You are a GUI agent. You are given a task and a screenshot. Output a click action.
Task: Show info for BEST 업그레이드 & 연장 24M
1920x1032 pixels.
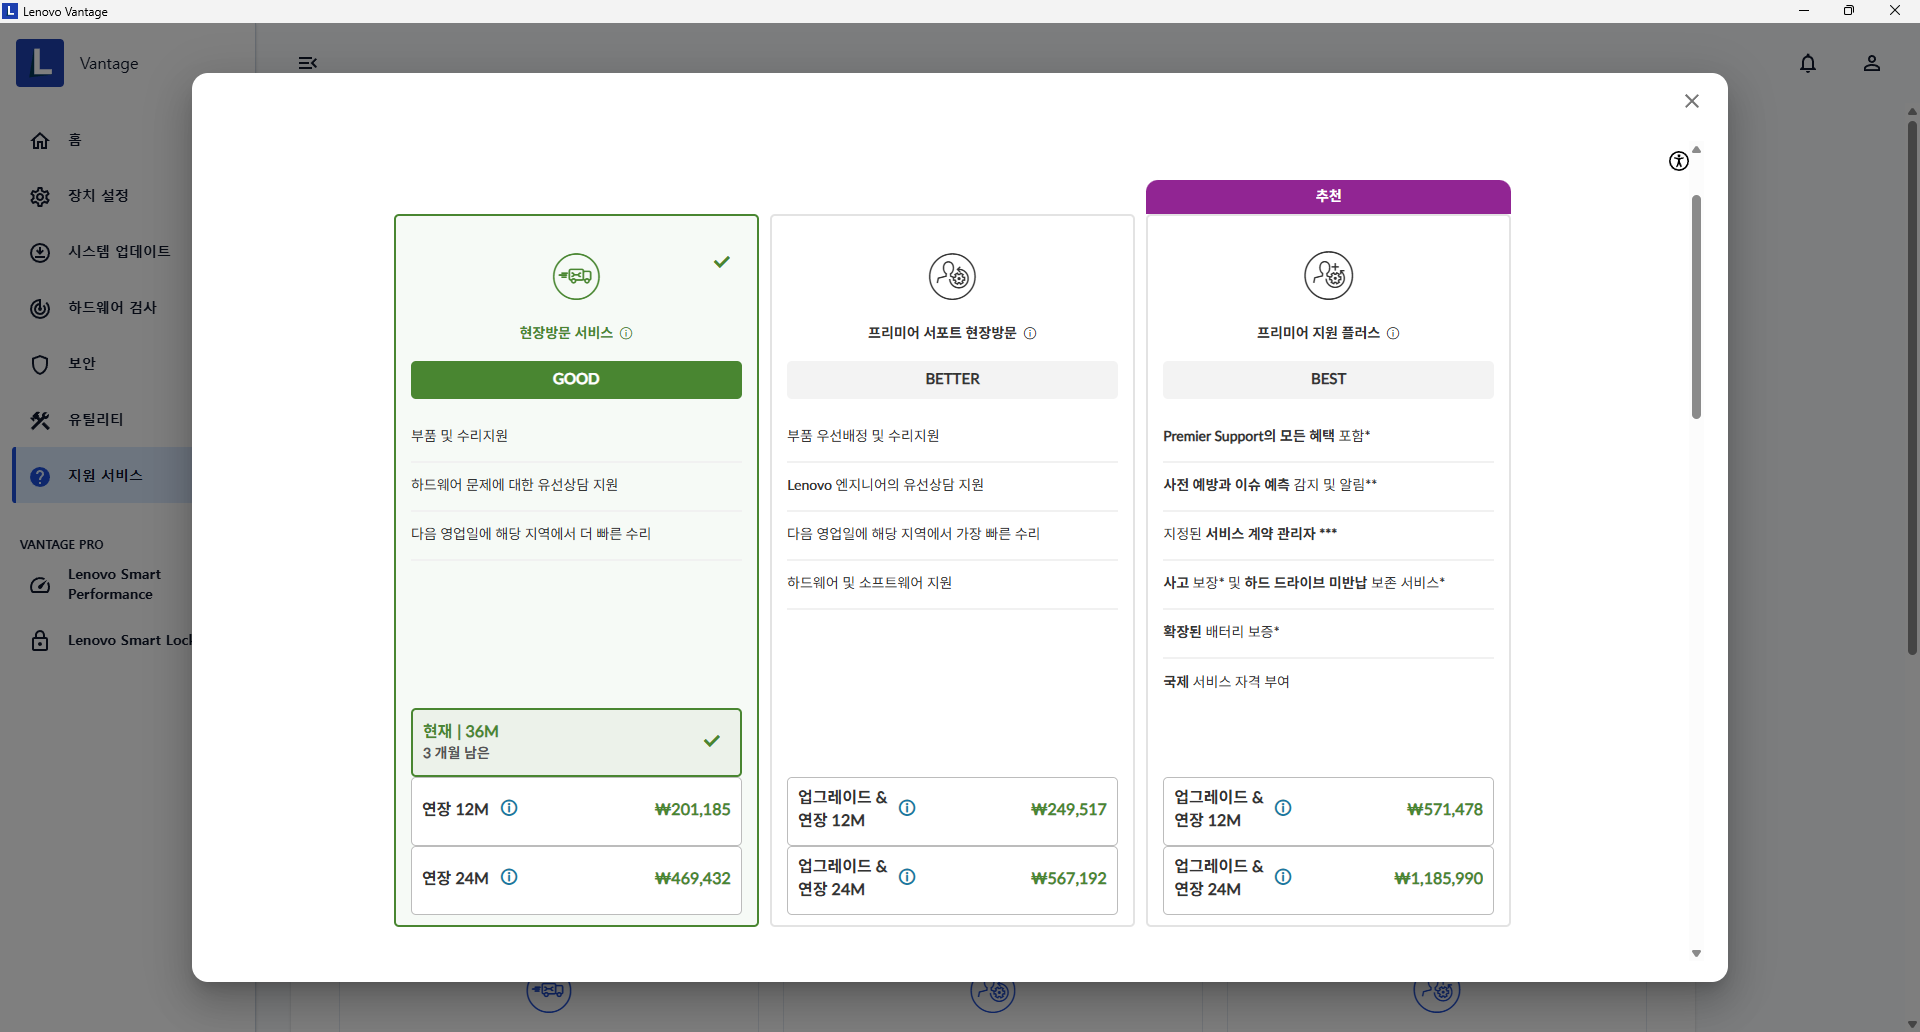click(x=1283, y=877)
